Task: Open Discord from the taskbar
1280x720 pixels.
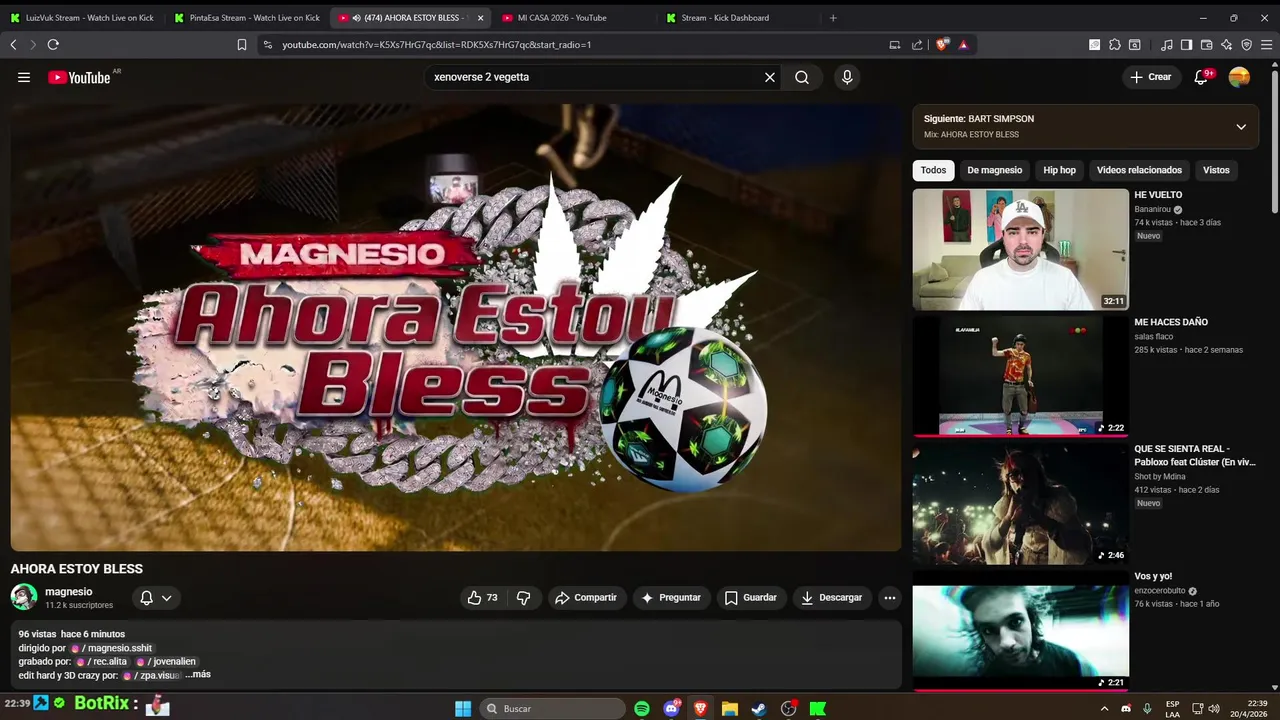Action: (x=671, y=708)
